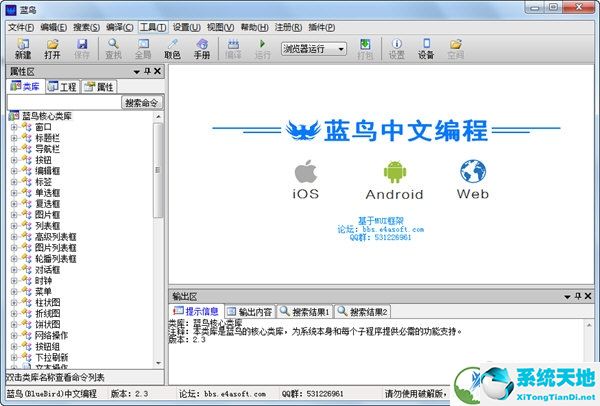Expand the 按钮 tree node
Screen dimensions: 600x406
pos(14,160)
